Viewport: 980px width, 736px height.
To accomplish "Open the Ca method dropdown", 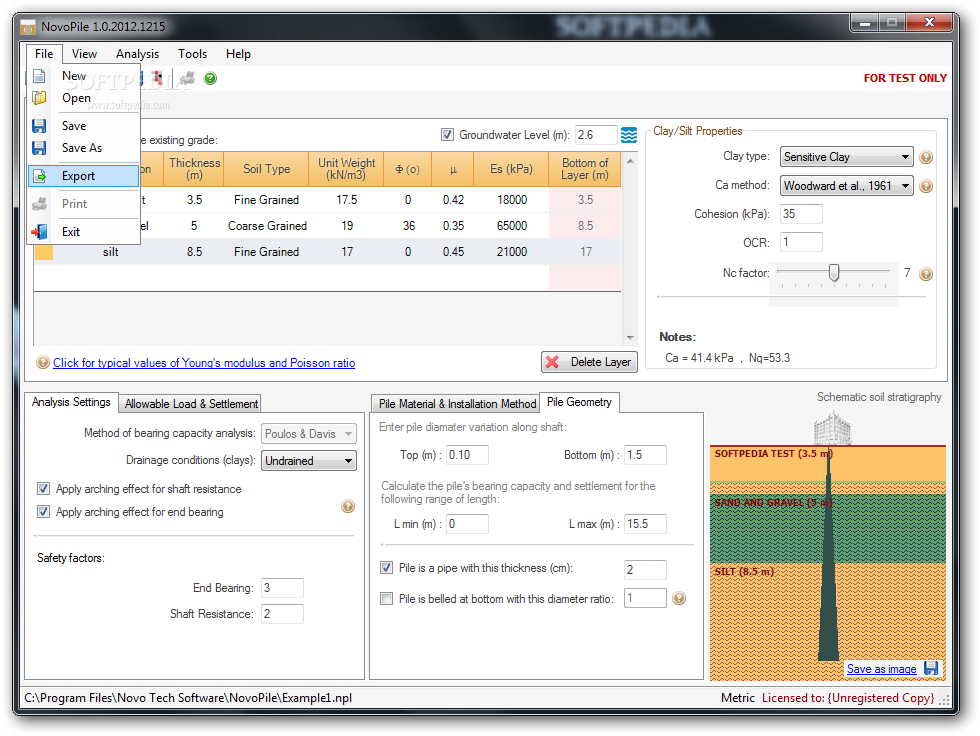I will pos(846,186).
